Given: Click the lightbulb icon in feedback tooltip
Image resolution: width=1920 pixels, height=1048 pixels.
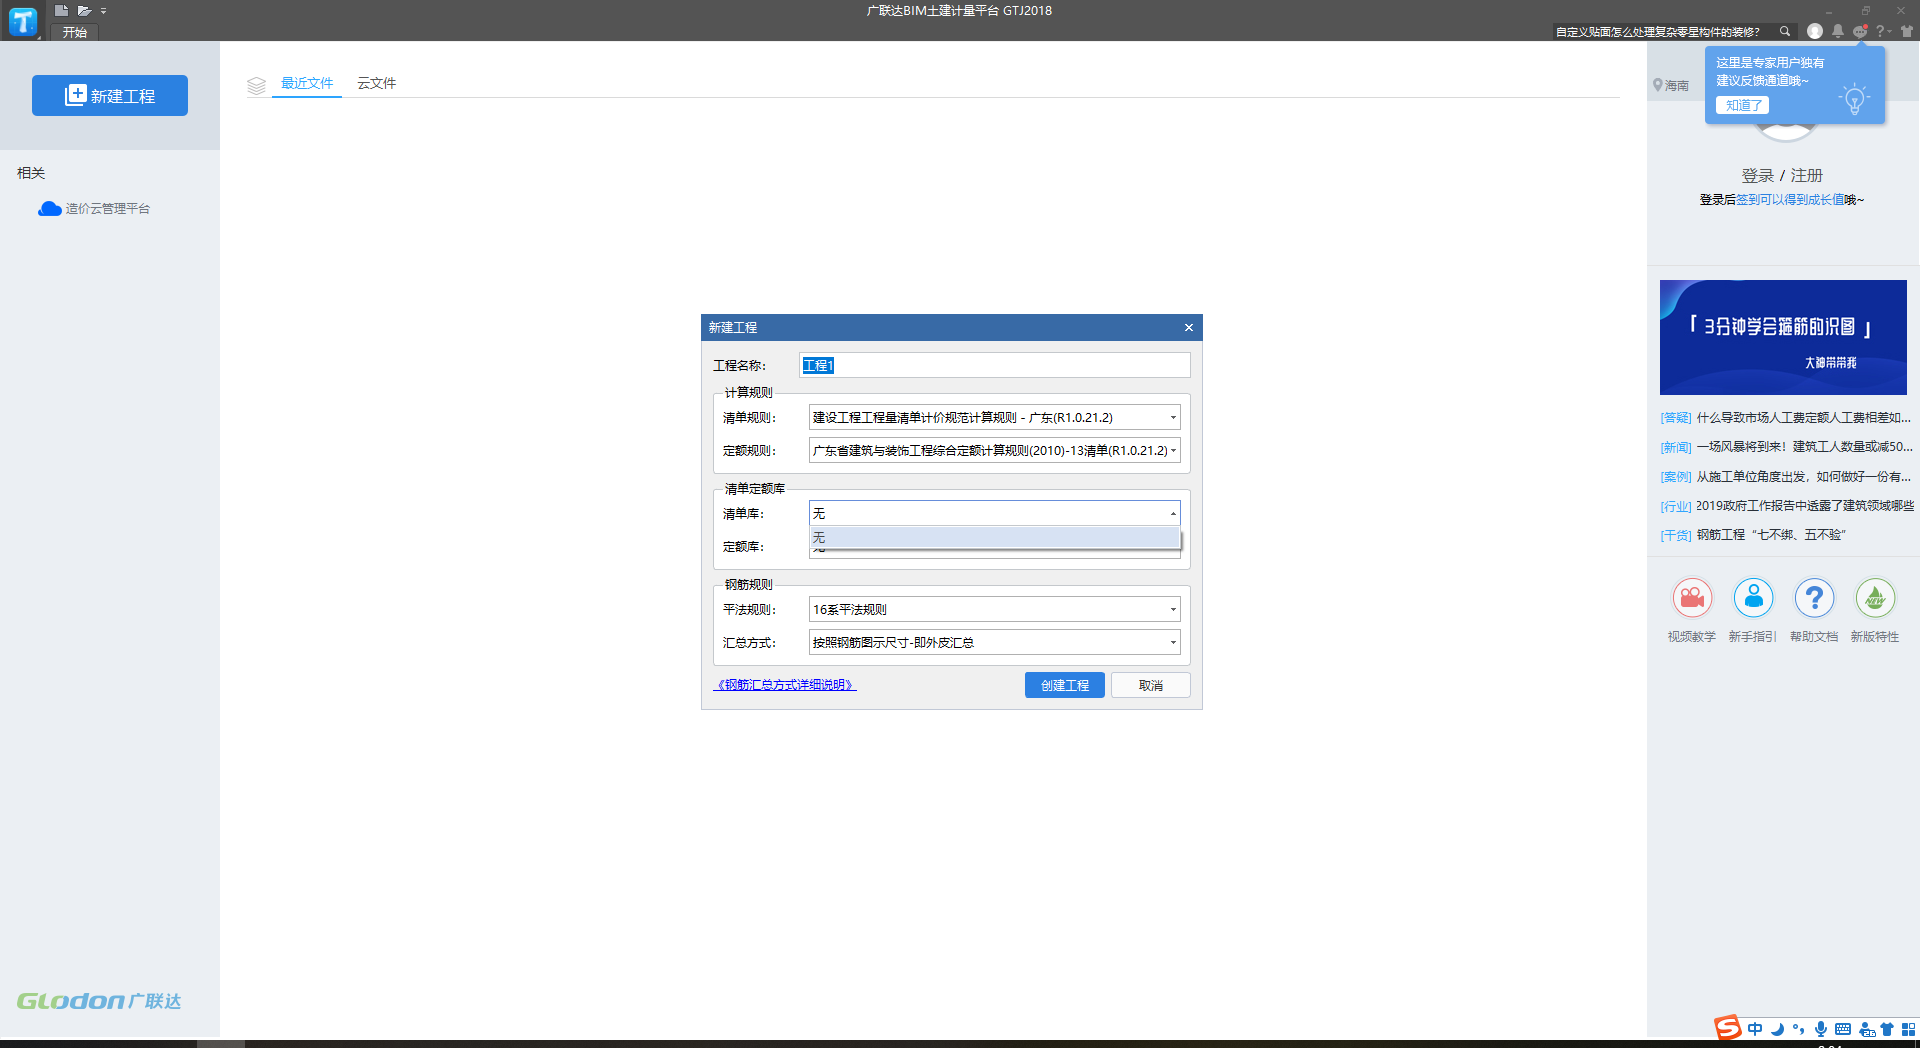Looking at the screenshot, I should 1854,98.
